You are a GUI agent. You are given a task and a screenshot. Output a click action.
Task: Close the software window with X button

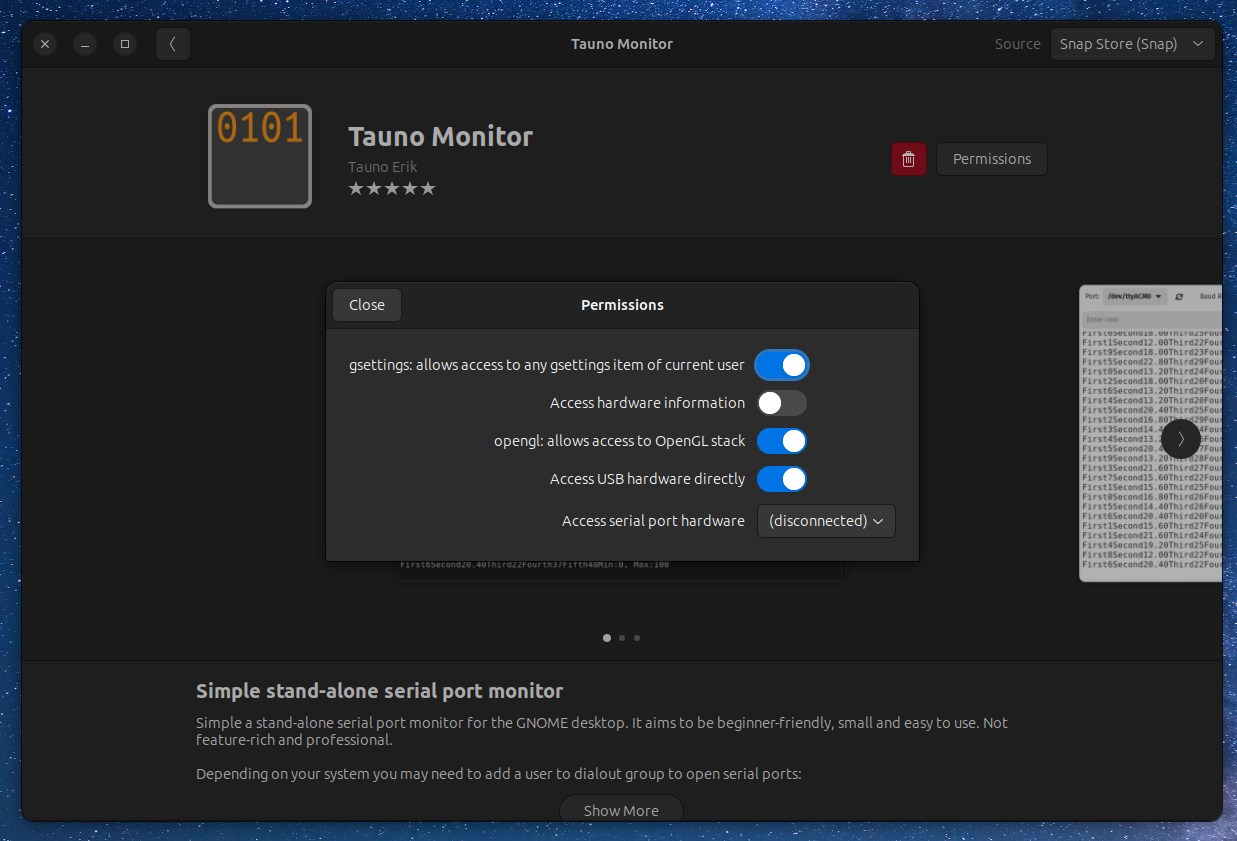click(x=46, y=44)
